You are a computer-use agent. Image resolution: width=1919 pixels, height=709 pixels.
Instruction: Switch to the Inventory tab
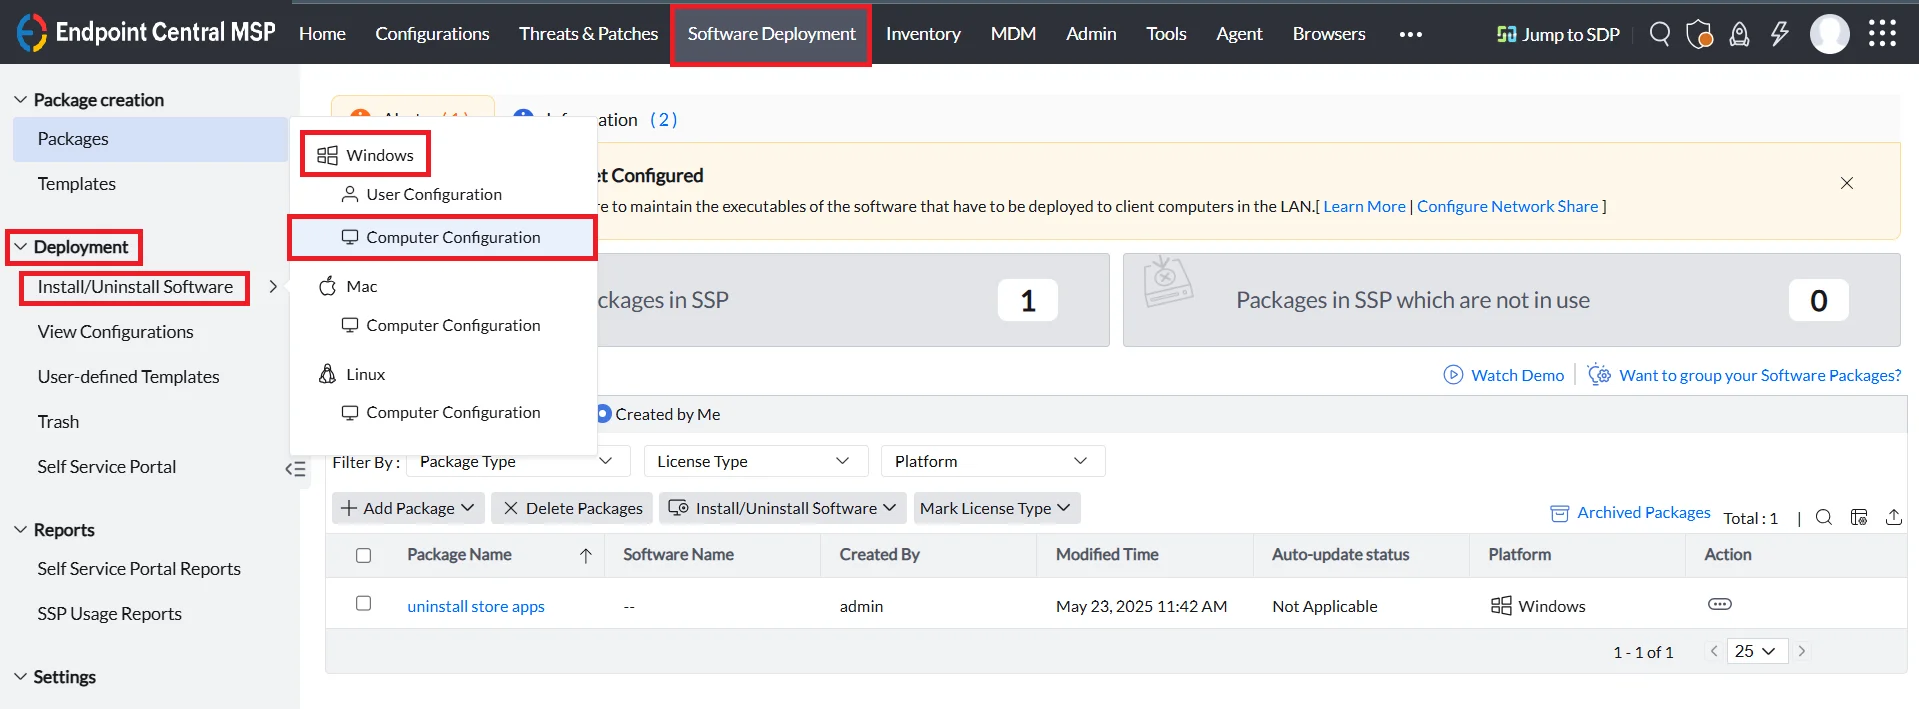(923, 34)
